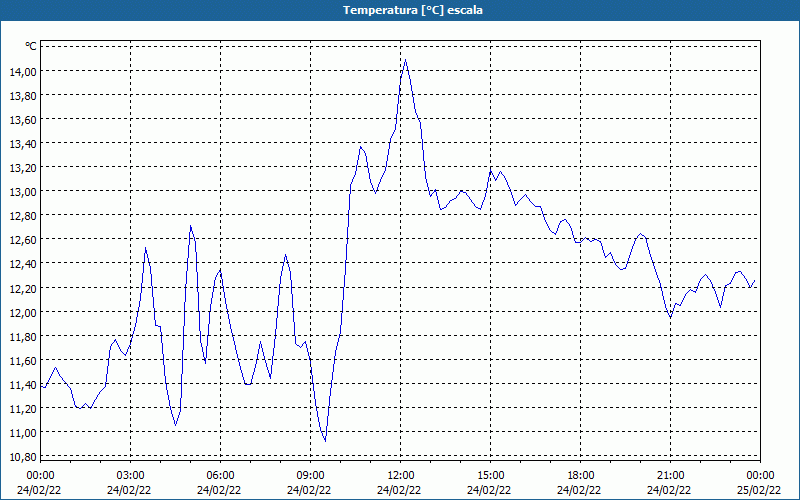Screen dimensions: 800x500
Task: Click the curve's highest peak above 14,00
Action: (405, 60)
